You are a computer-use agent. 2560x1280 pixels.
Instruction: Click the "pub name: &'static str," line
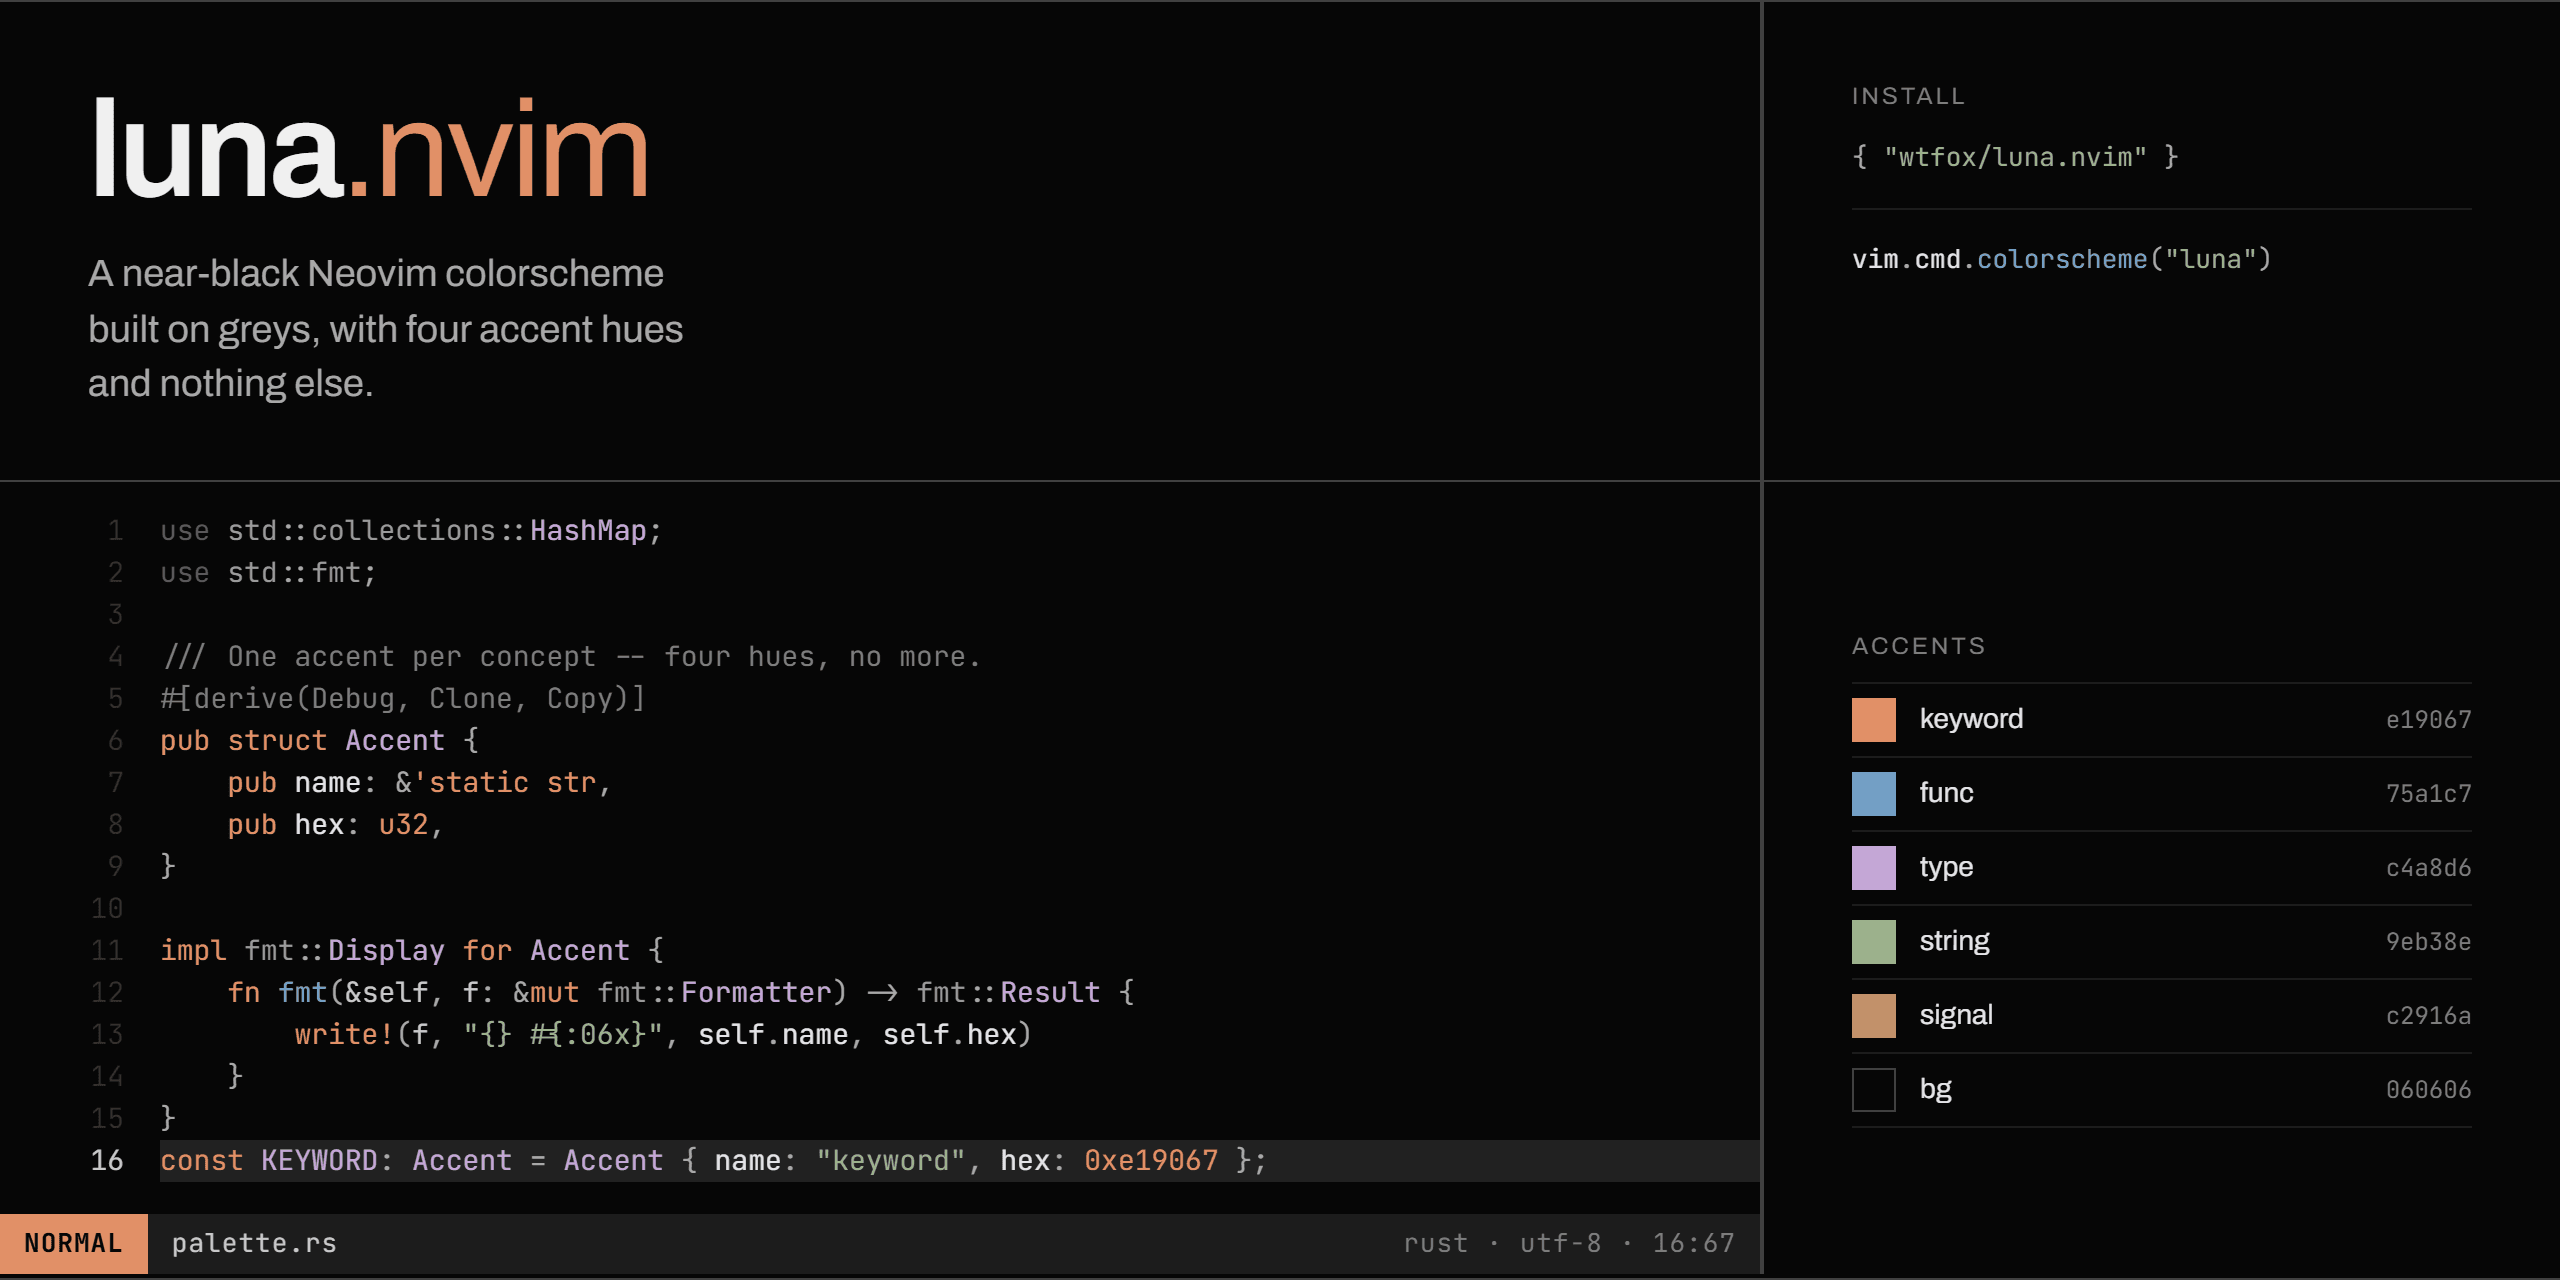[420, 782]
